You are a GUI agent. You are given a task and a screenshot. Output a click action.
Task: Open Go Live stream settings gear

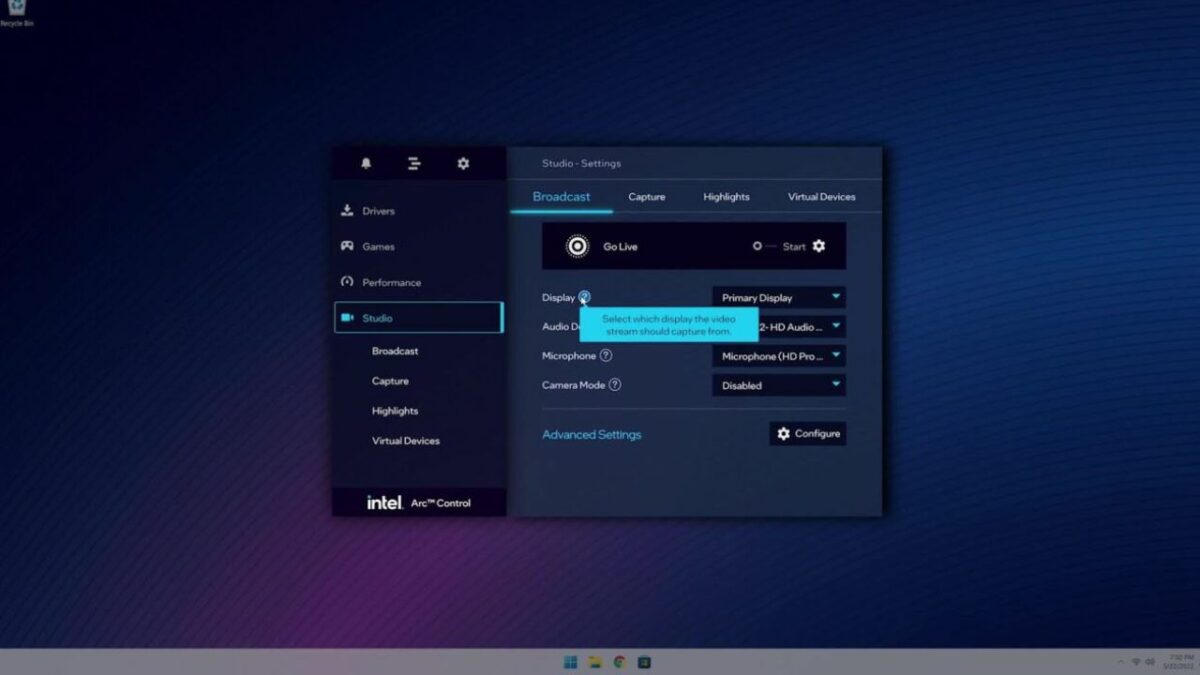pyautogui.click(x=820, y=245)
